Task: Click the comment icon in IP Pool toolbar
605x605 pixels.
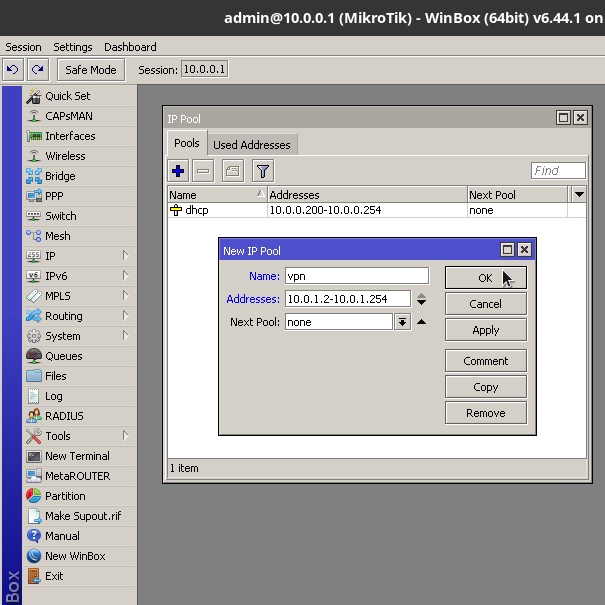Action: tap(233, 171)
